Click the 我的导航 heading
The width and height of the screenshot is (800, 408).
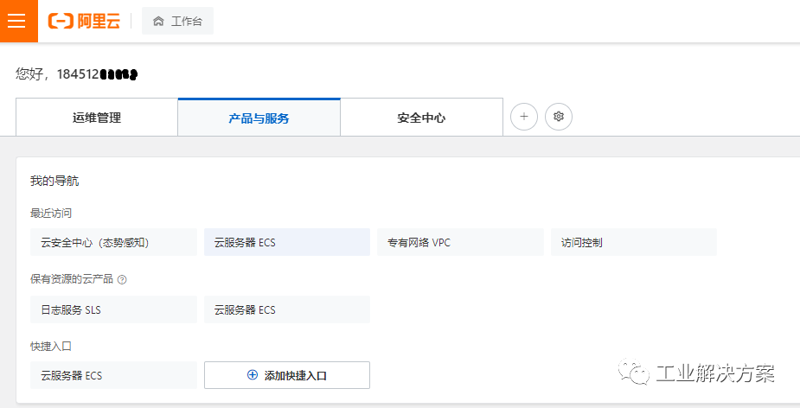(x=55, y=181)
